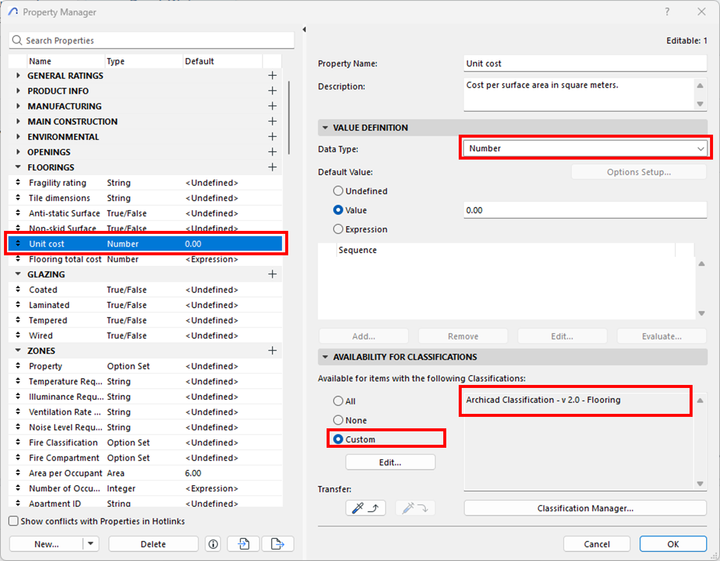Click reorder handle of Fire Classification

18,443
